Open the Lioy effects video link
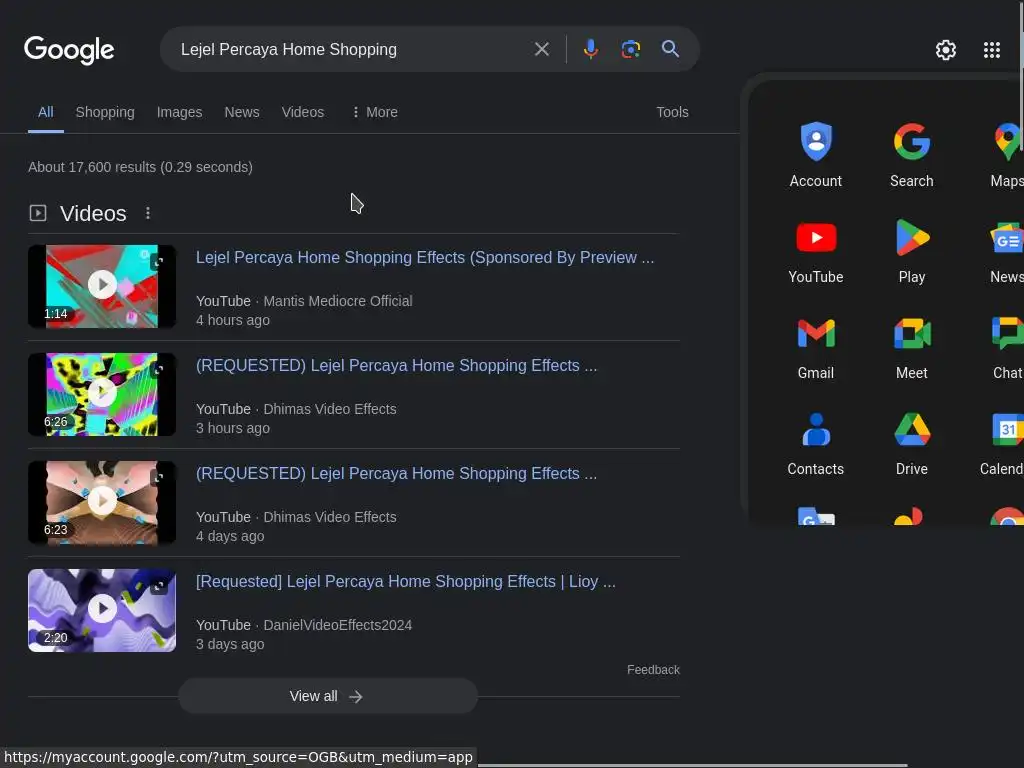The width and height of the screenshot is (1024, 768). point(406,581)
